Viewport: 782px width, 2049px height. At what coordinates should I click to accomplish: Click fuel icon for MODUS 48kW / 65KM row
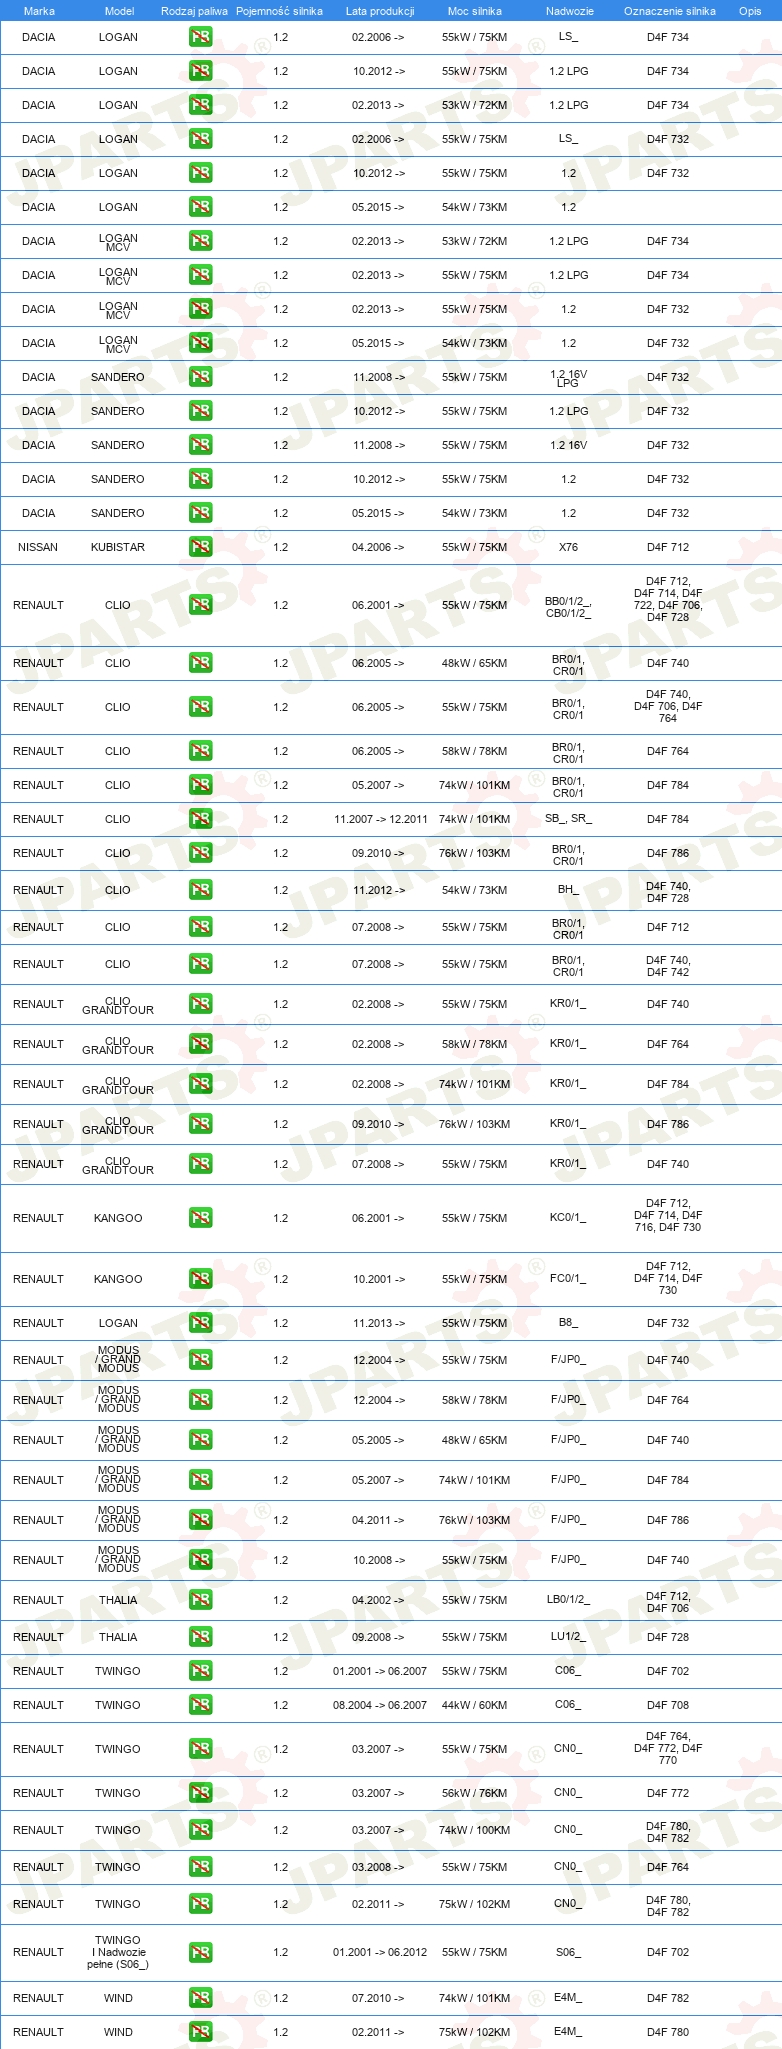click(201, 1440)
